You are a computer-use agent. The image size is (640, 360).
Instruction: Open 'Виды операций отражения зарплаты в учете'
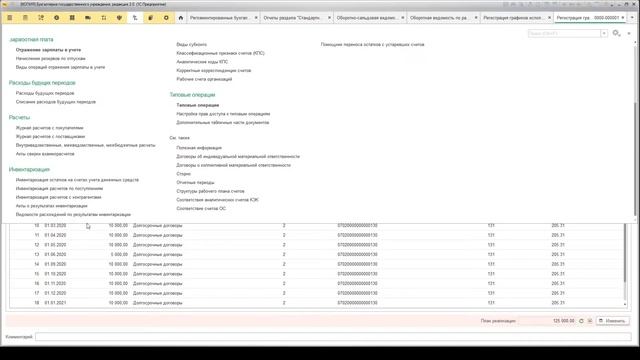[x=60, y=67]
